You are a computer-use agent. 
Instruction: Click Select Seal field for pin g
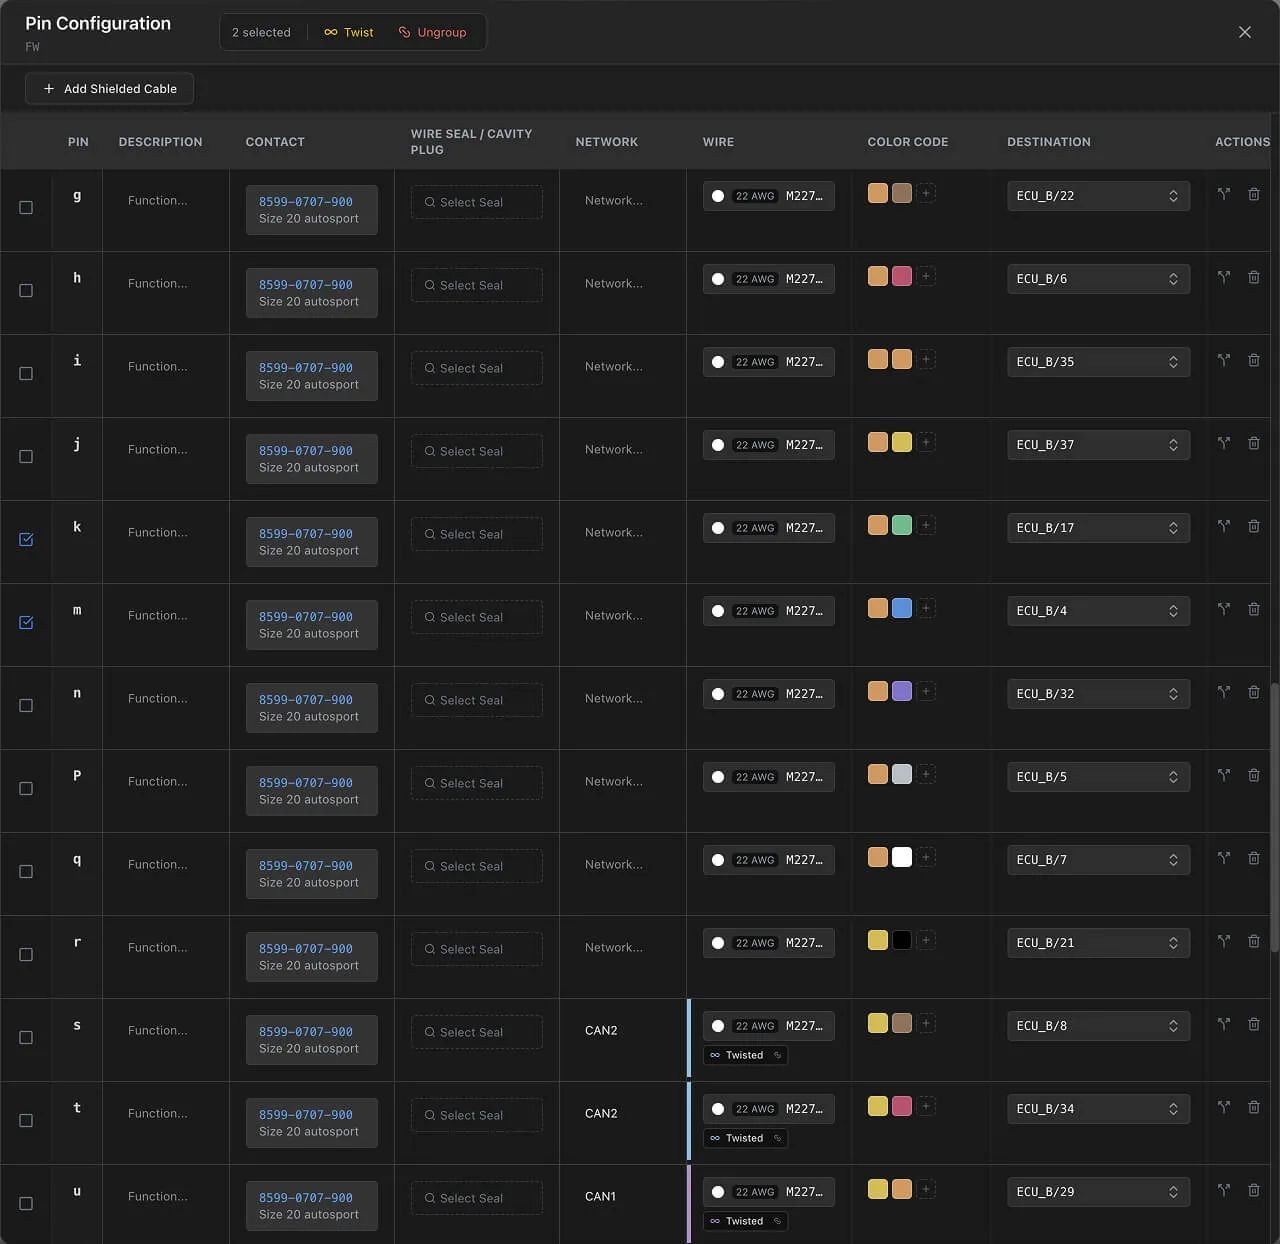click(477, 202)
